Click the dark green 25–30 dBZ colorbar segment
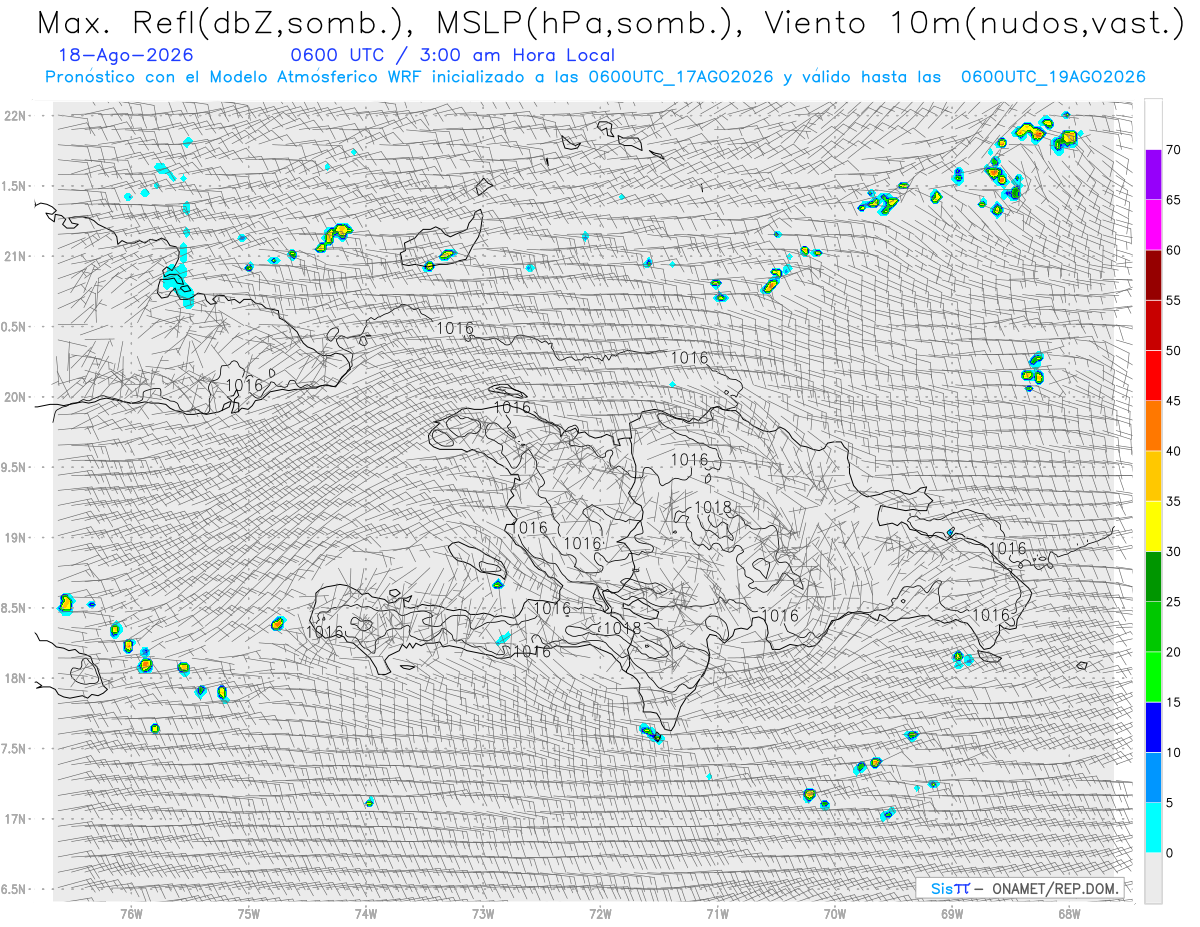This screenshot has height=927, width=1200. click(x=1153, y=576)
